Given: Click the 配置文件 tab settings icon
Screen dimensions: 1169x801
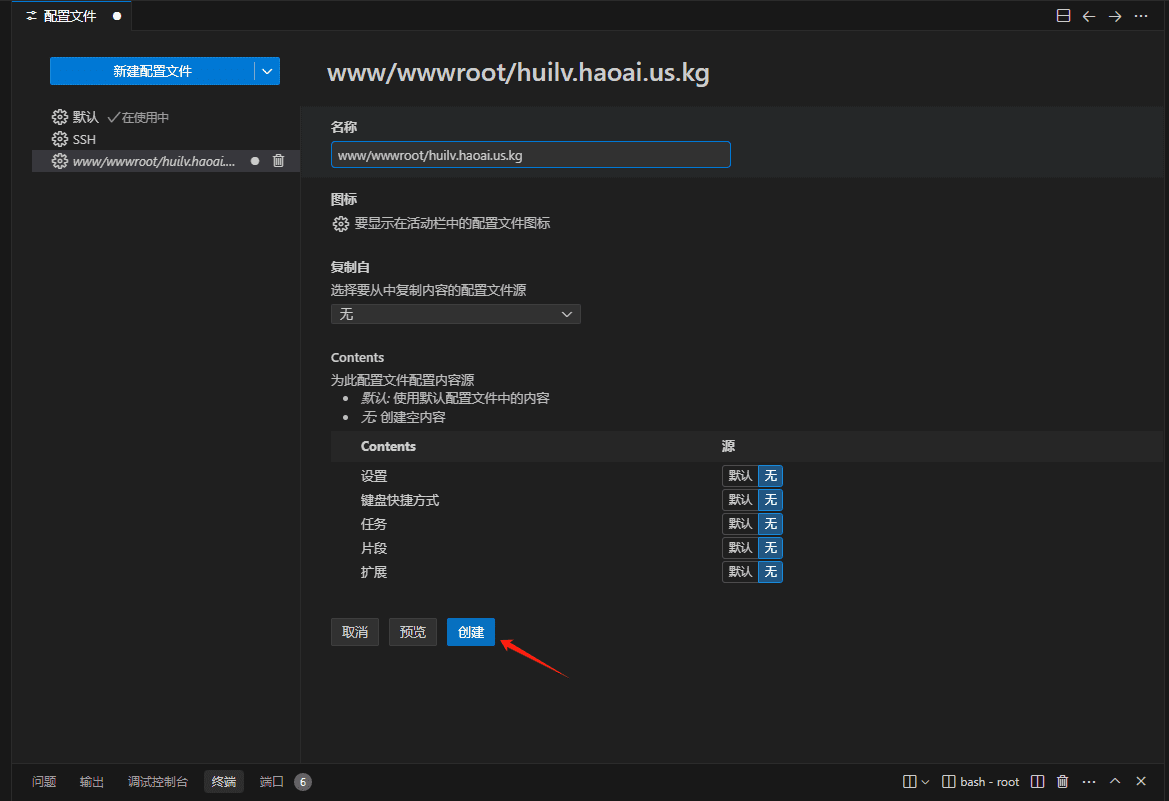Looking at the screenshot, I should (31, 16).
